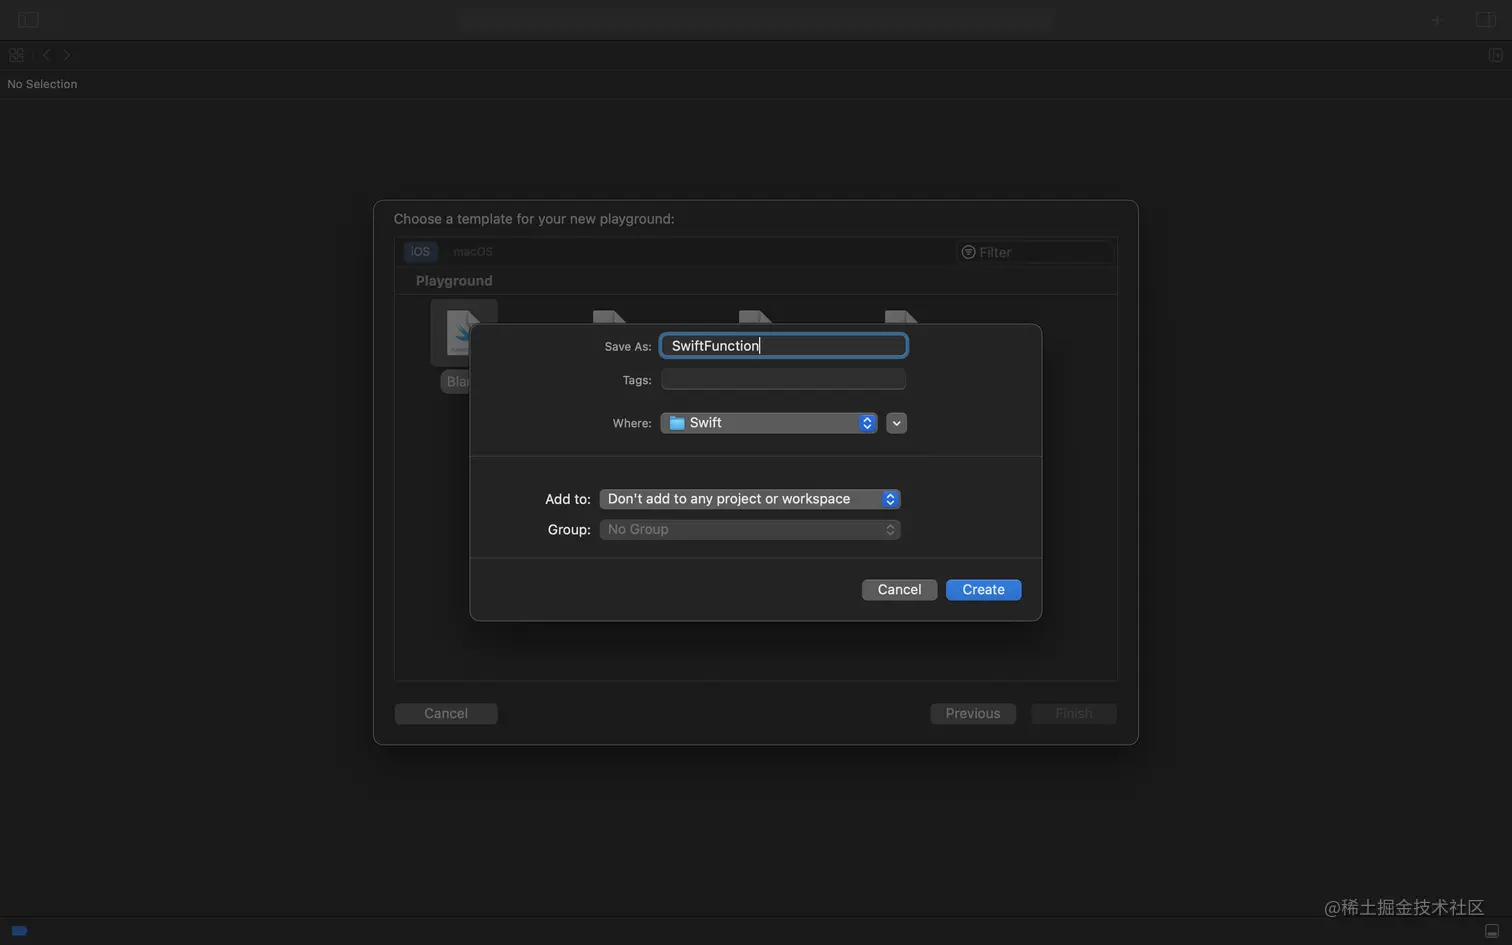Click the Playground section header

tap(454, 281)
